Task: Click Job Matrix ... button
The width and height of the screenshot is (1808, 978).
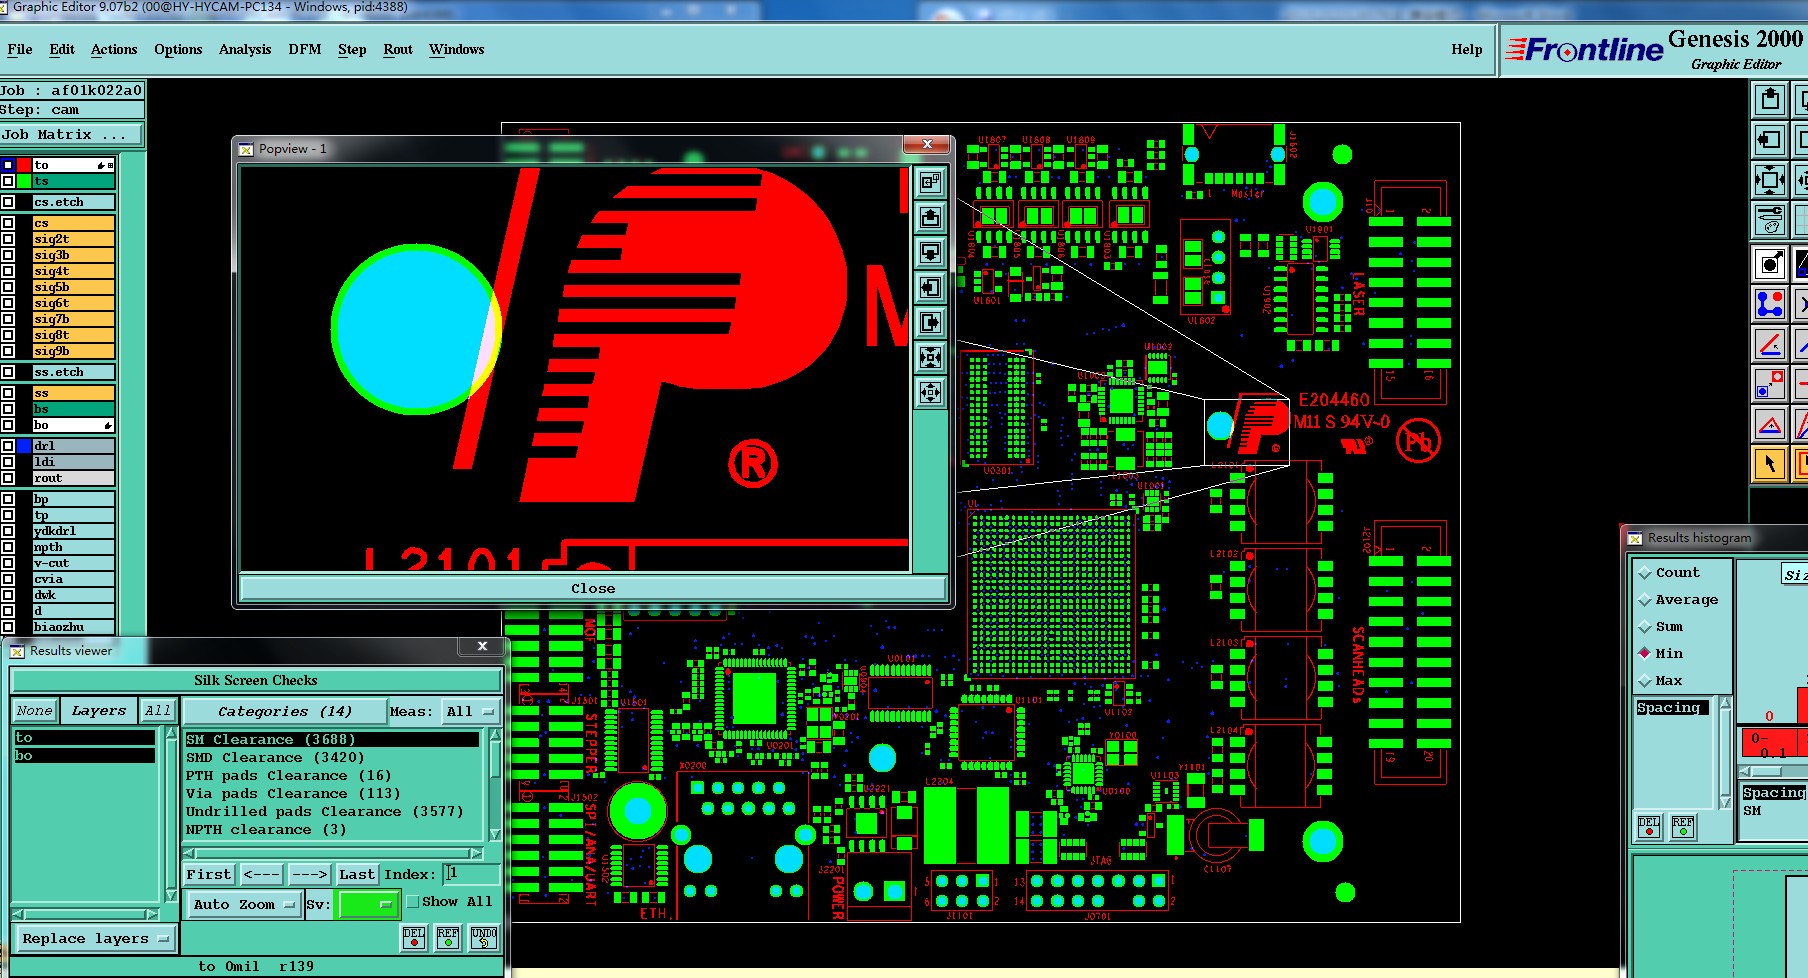Action: (72, 134)
